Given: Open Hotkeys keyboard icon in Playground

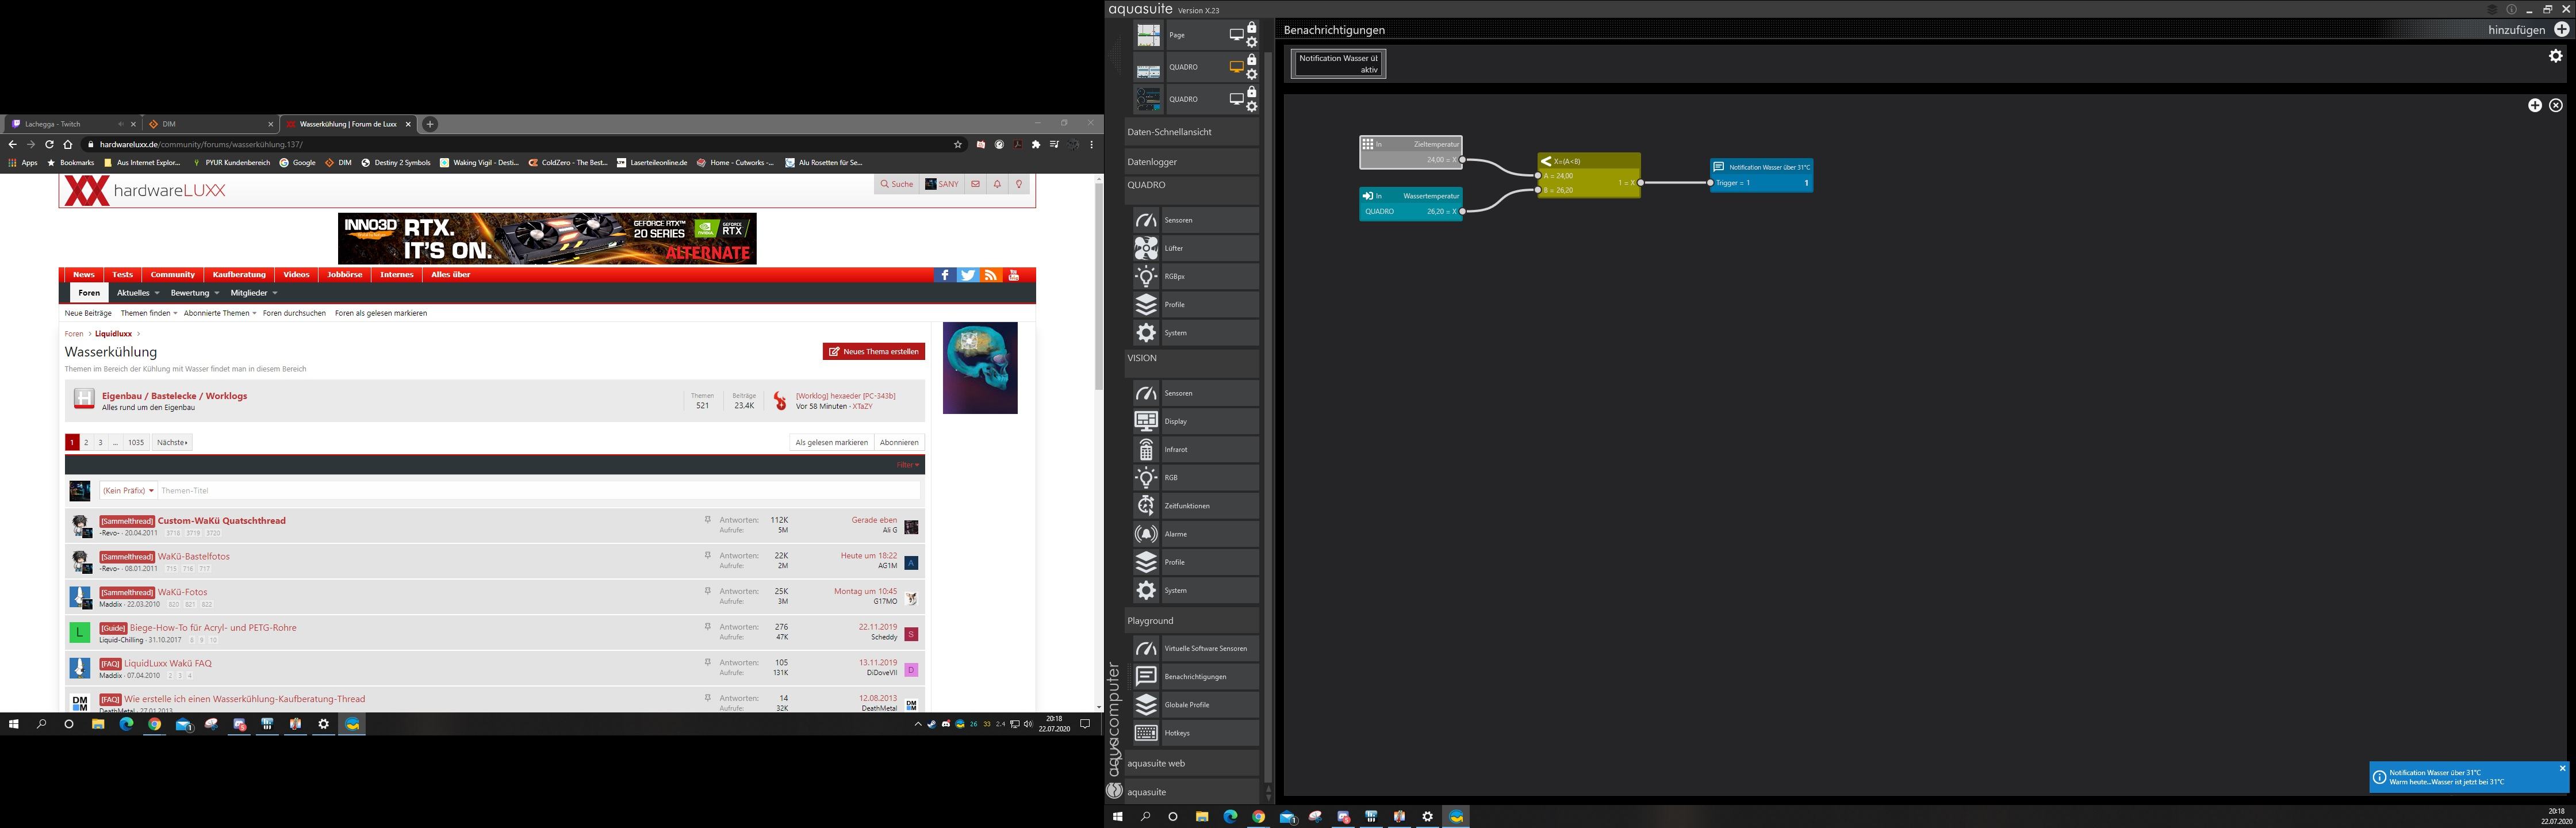Looking at the screenshot, I should click(1146, 733).
